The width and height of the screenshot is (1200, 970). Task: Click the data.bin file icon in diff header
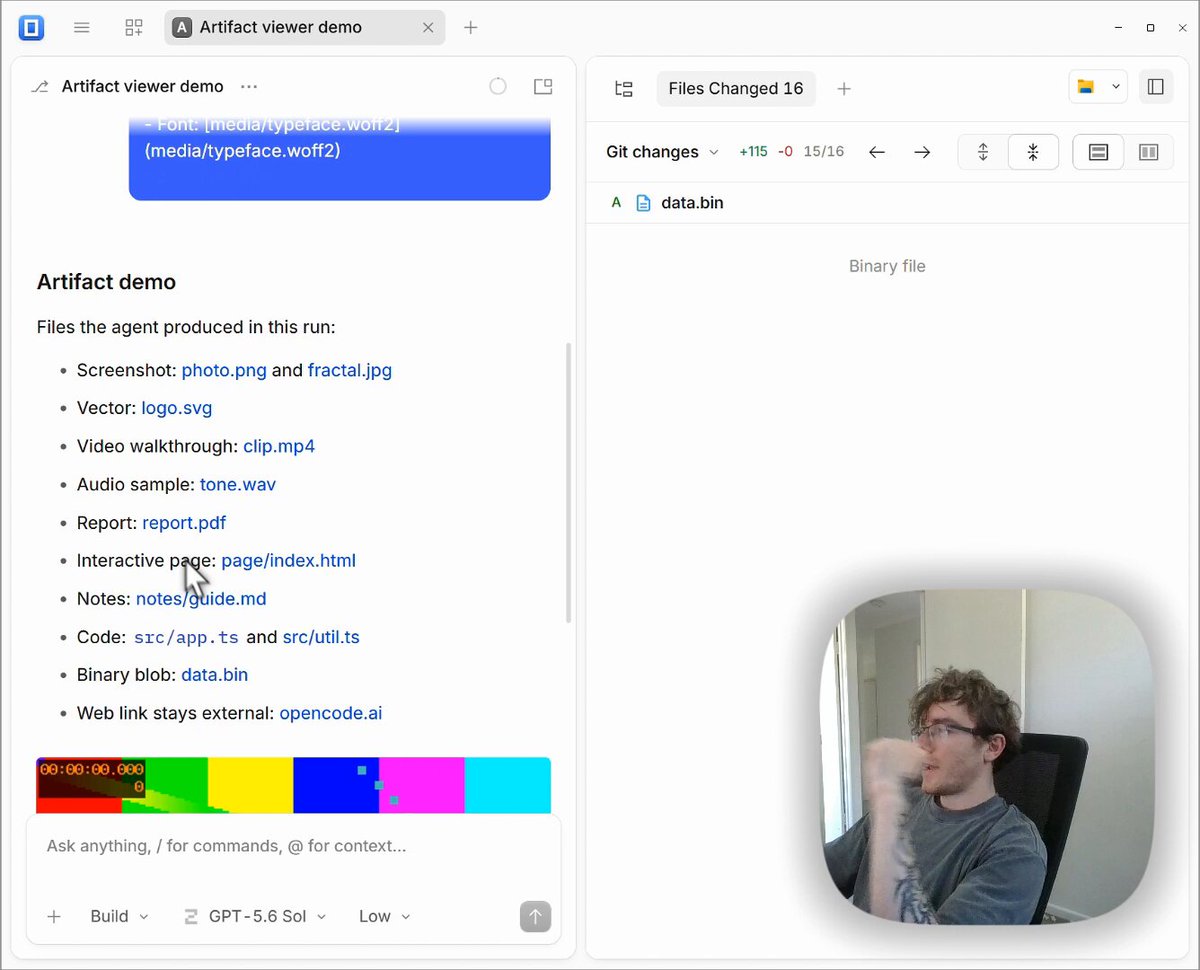(644, 203)
